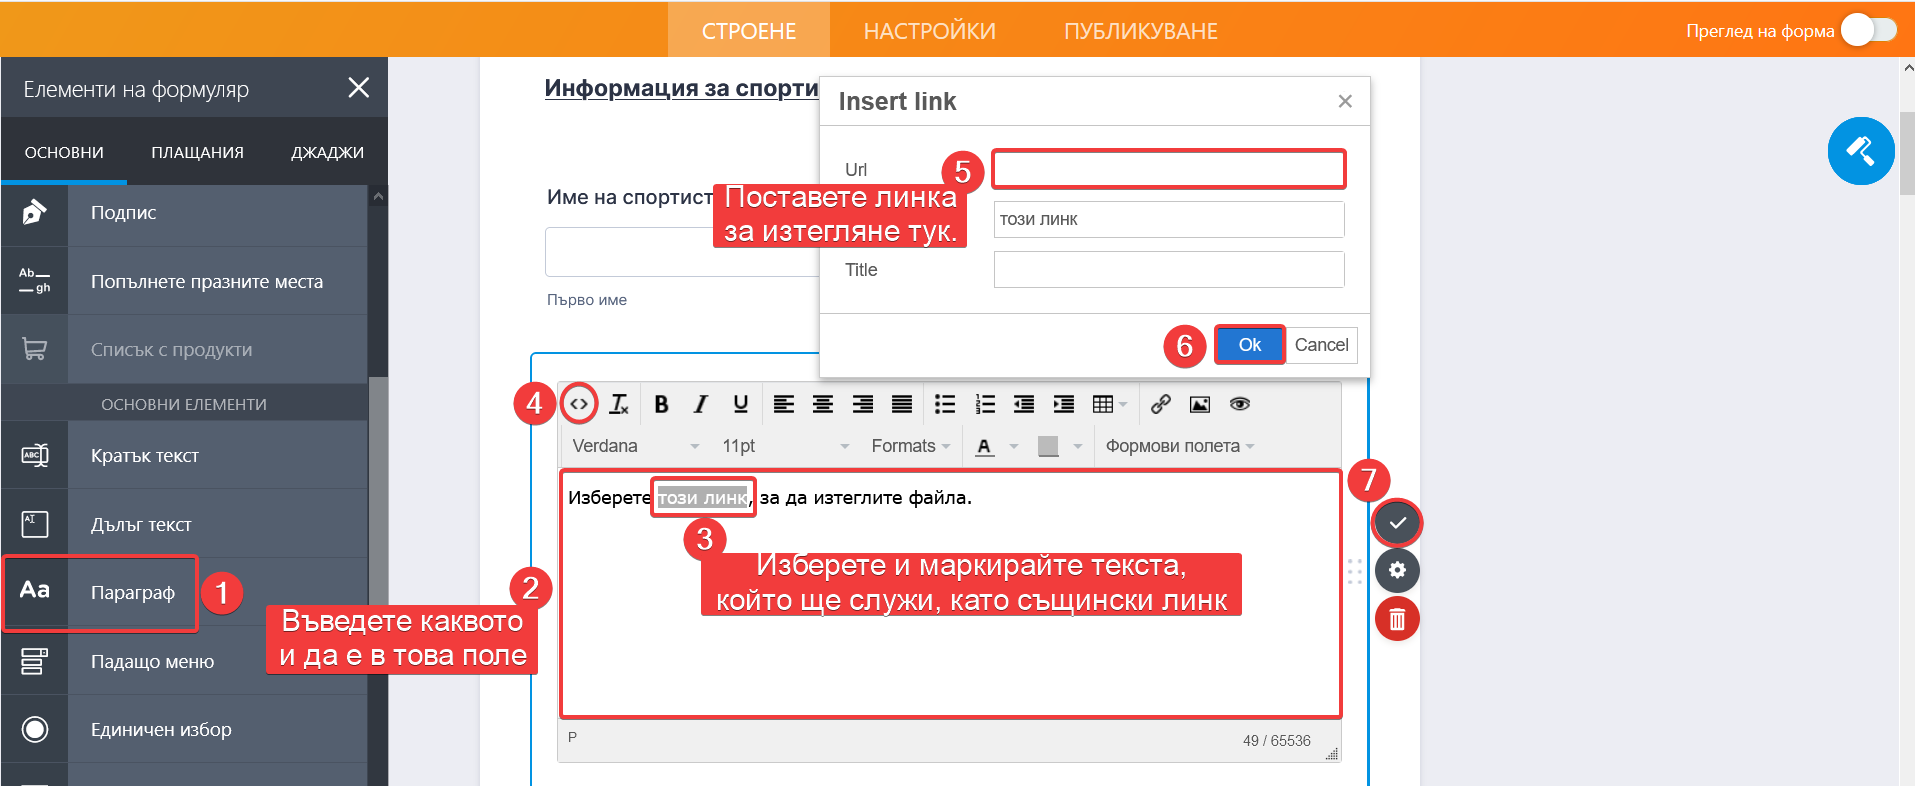Insert a link using the chain icon
Image resolution: width=1915 pixels, height=786 pixels.
click(1160, 404)
